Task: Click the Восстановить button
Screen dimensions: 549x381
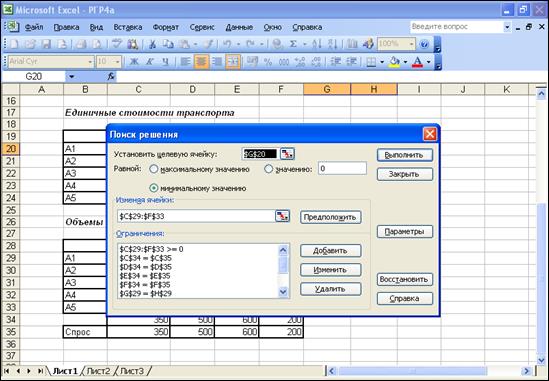Action: [x=405, y=279]
